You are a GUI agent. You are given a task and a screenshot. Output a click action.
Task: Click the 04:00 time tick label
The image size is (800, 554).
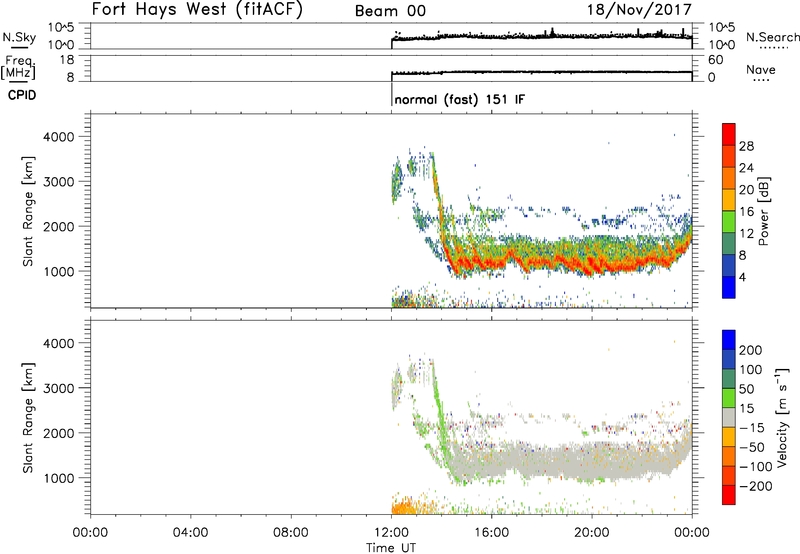click(x=190, y=533)
